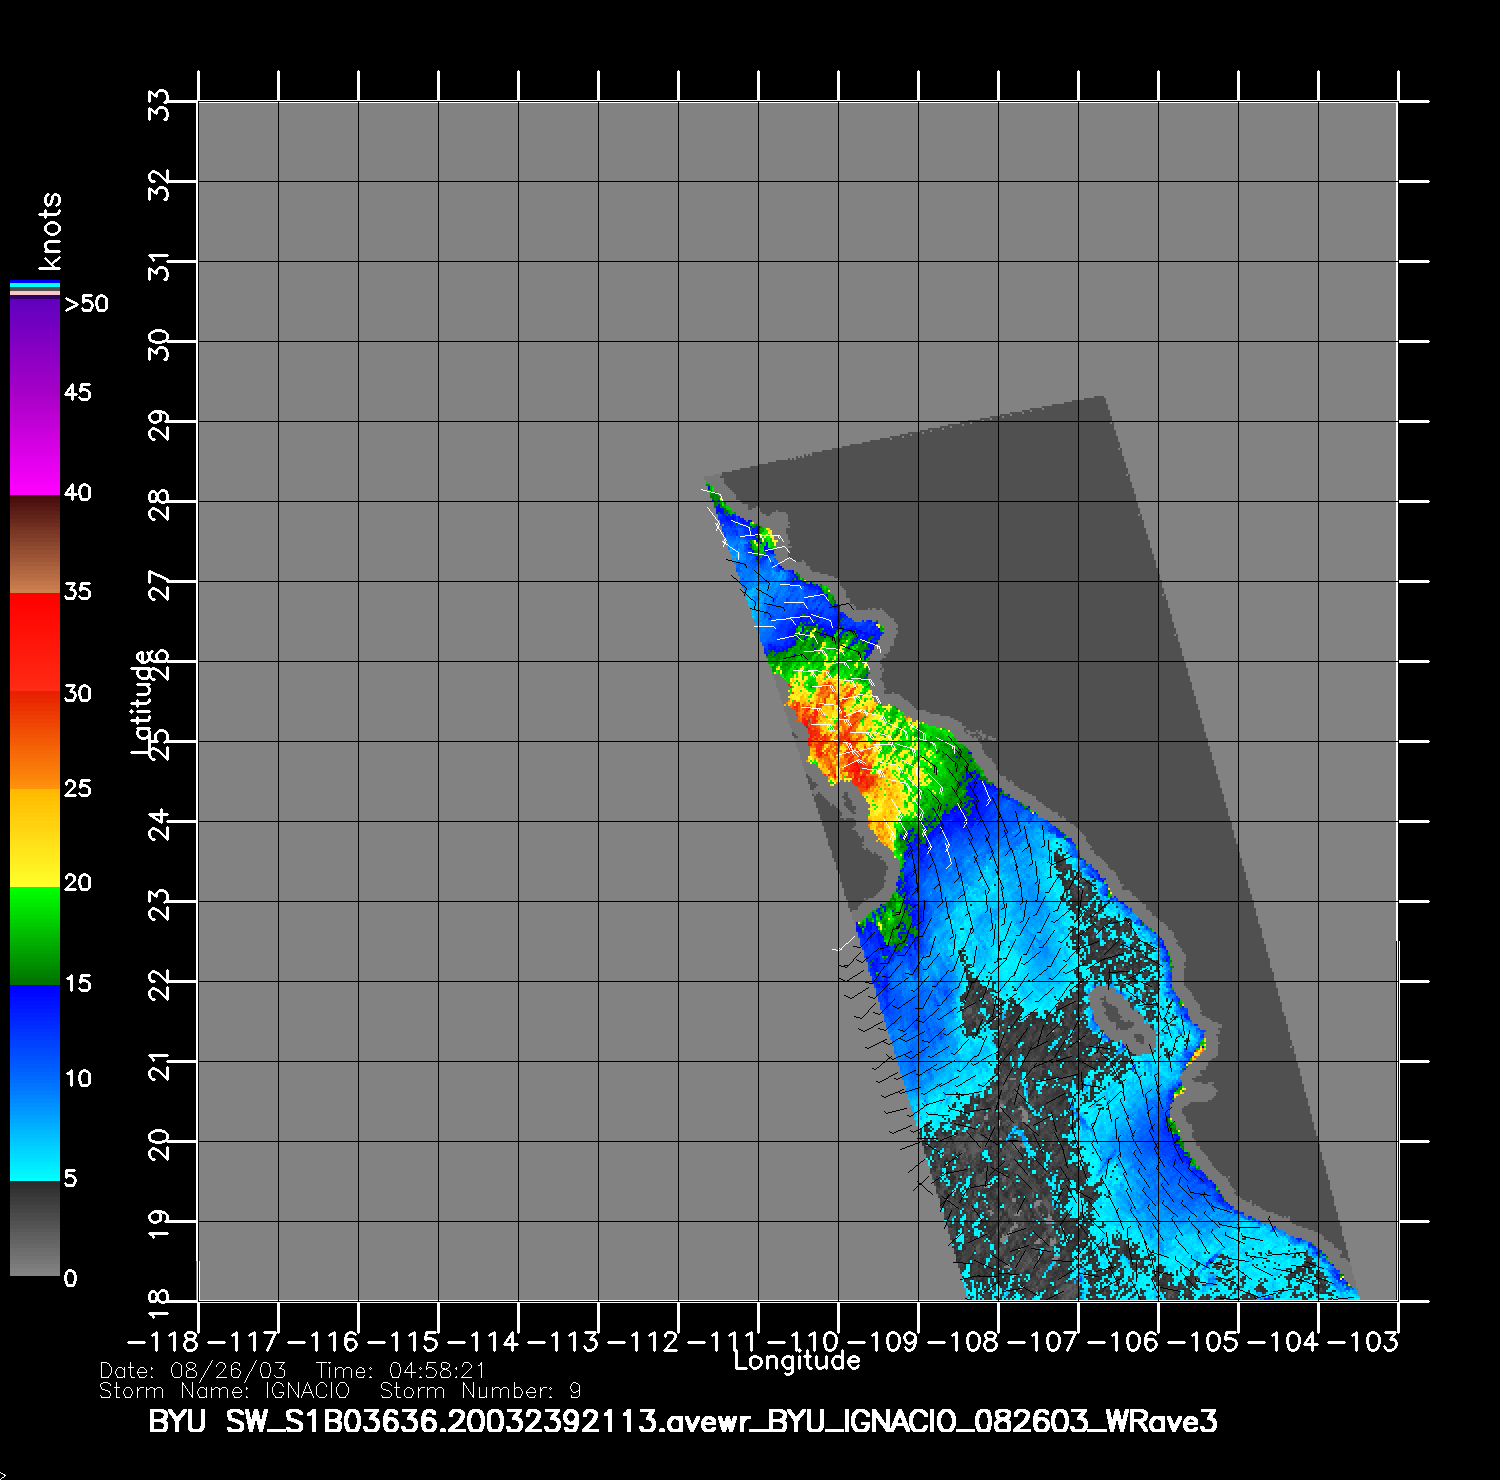Click the gray 0-5 knots legend band
The height and width of the screenshot is (1480, 1500).
pos(35,1228)
